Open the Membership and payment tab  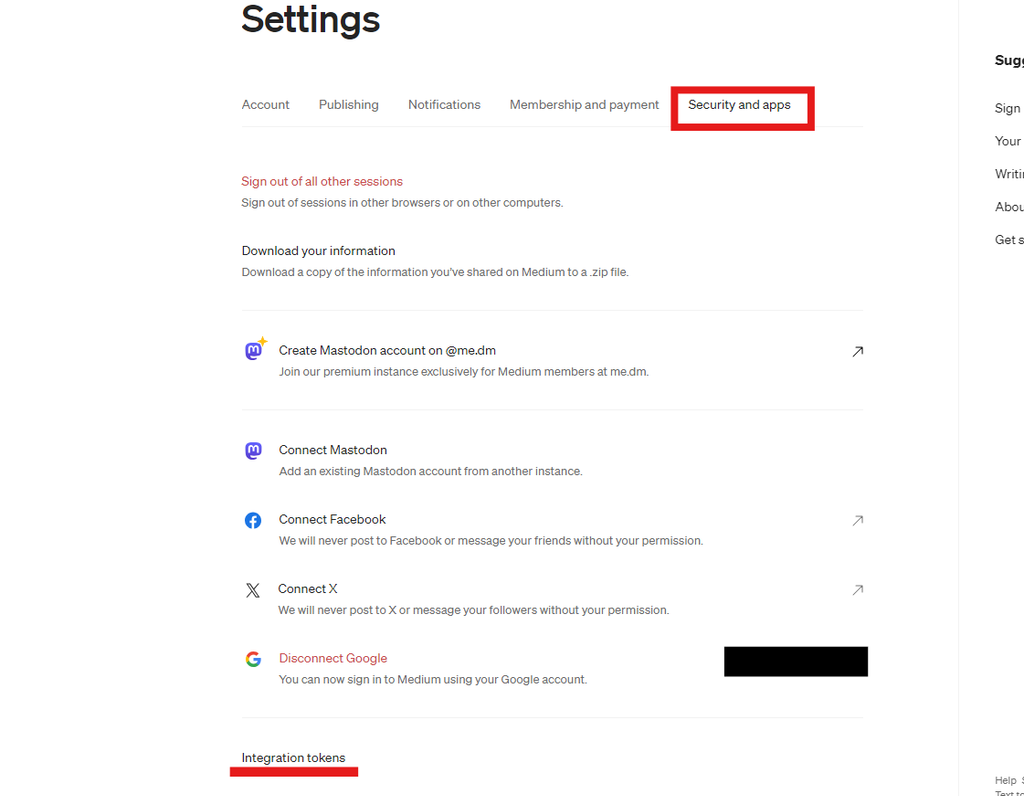pyautogui.click(x=584, y=104)
